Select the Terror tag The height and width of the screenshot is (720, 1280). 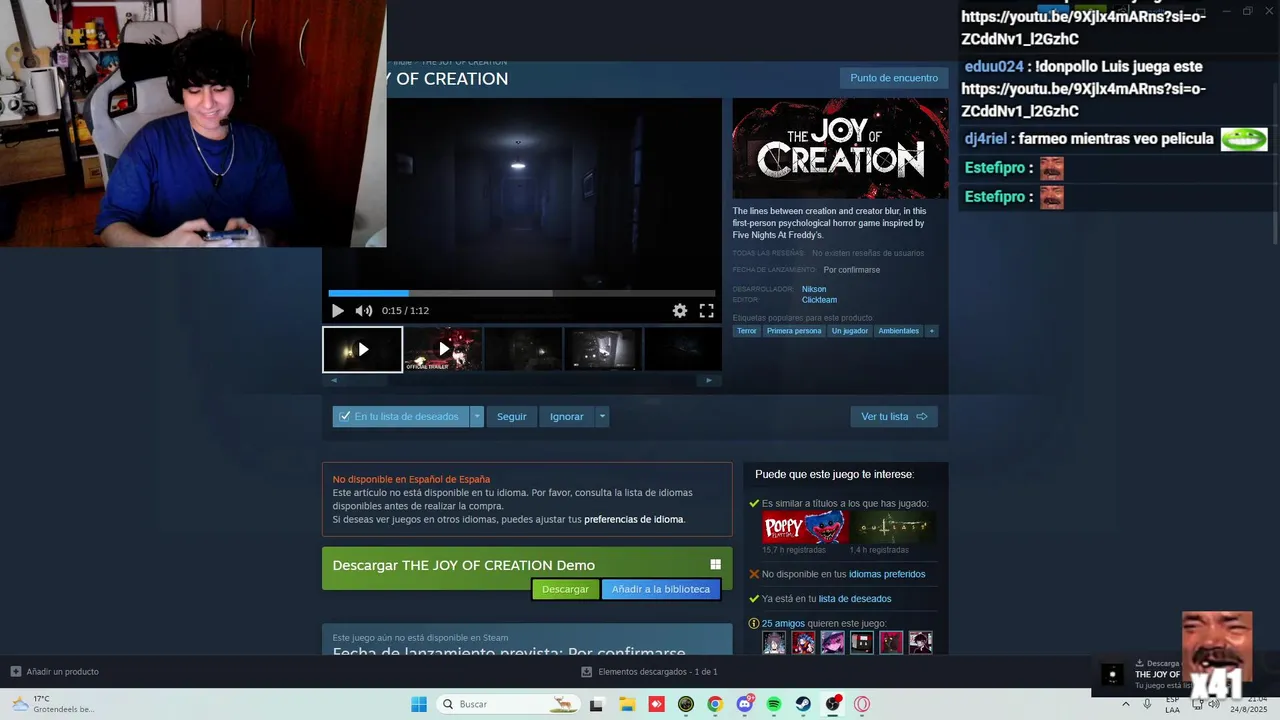click(747, 331)
